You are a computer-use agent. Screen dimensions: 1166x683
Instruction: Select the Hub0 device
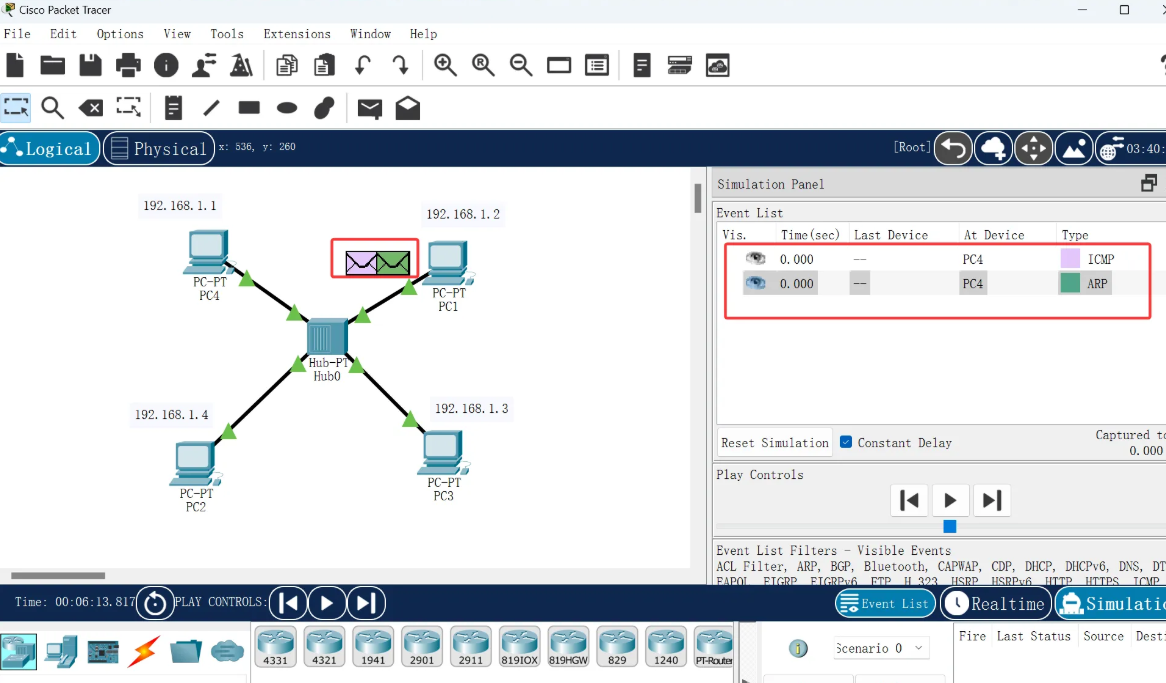[327, 337]
